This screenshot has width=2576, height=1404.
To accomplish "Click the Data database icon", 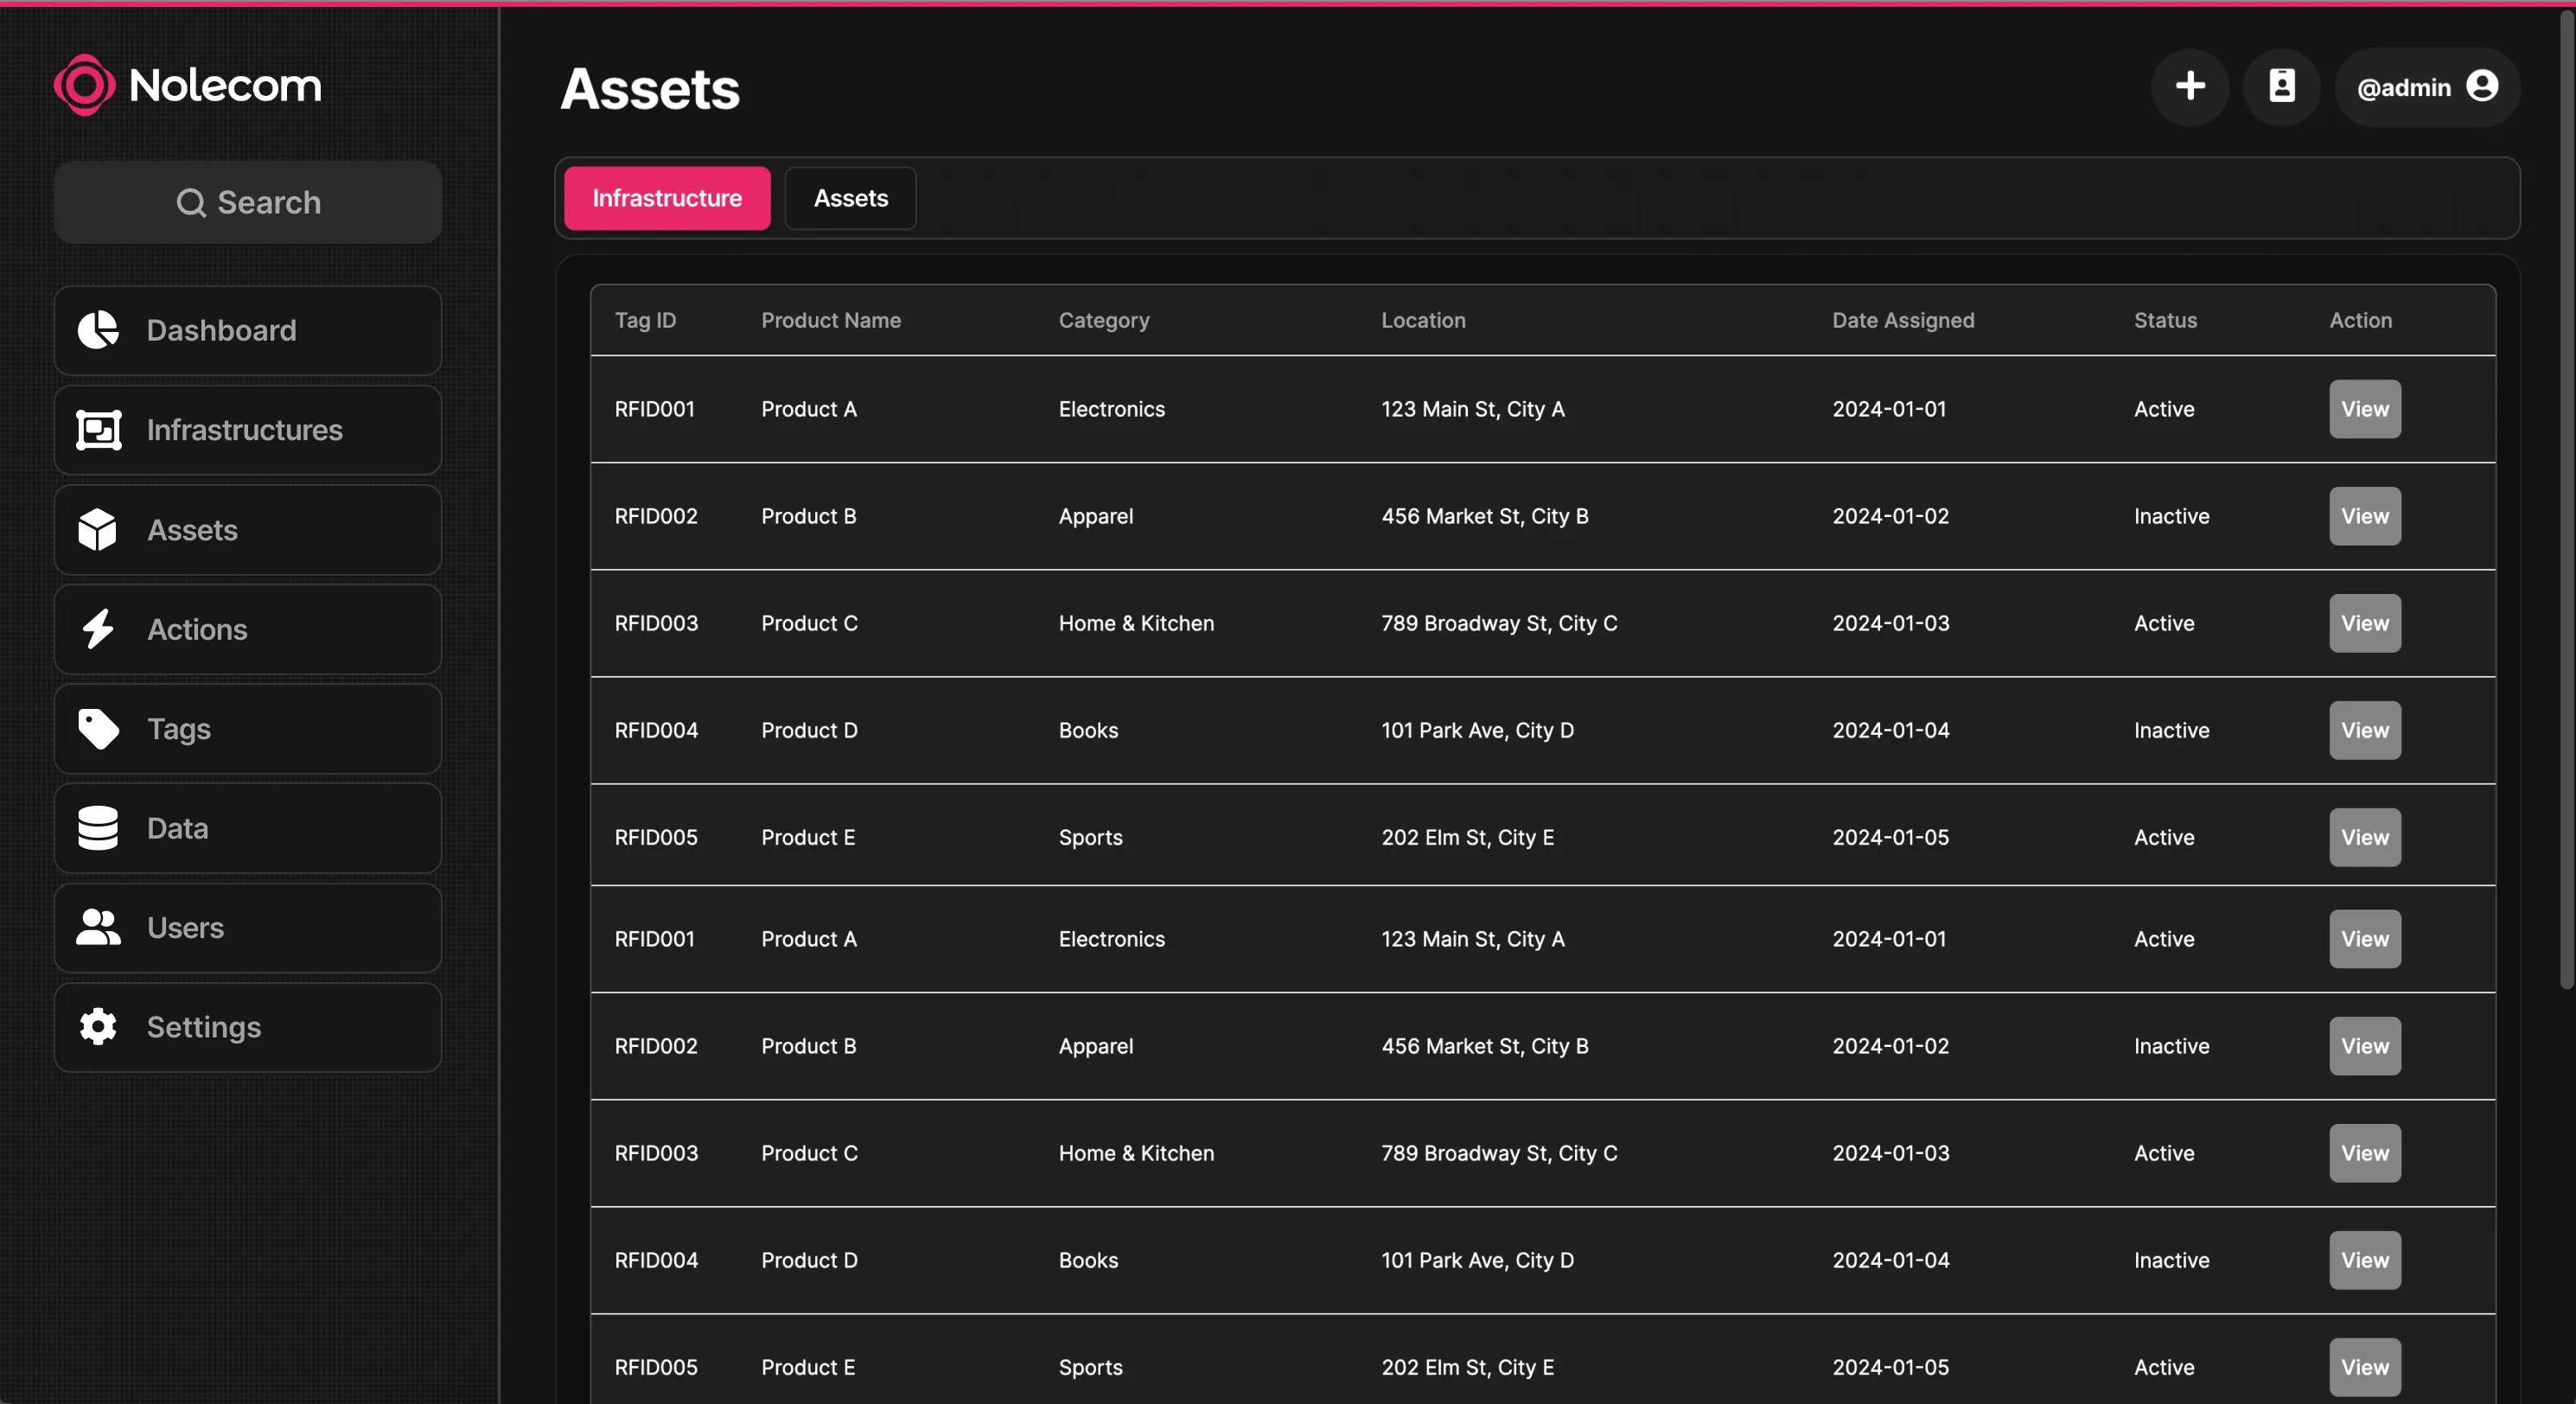I will coord(98,828).
